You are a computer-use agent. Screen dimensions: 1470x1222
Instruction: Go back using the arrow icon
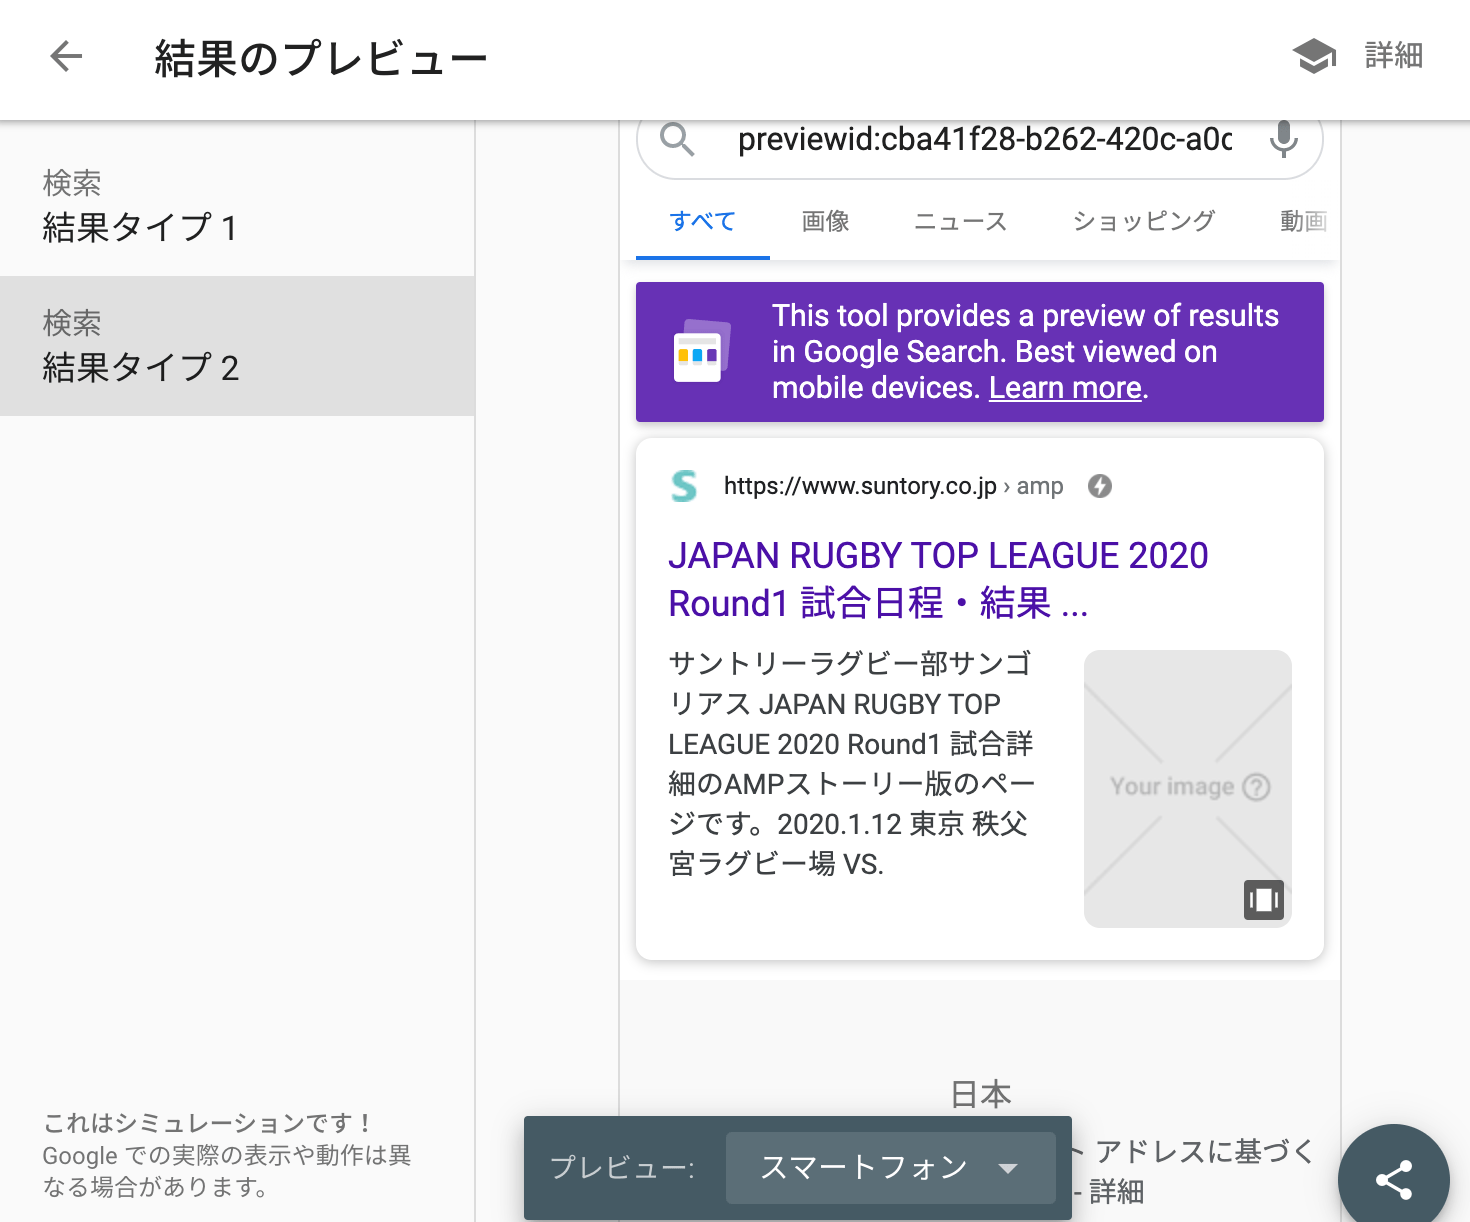(66, 57)
